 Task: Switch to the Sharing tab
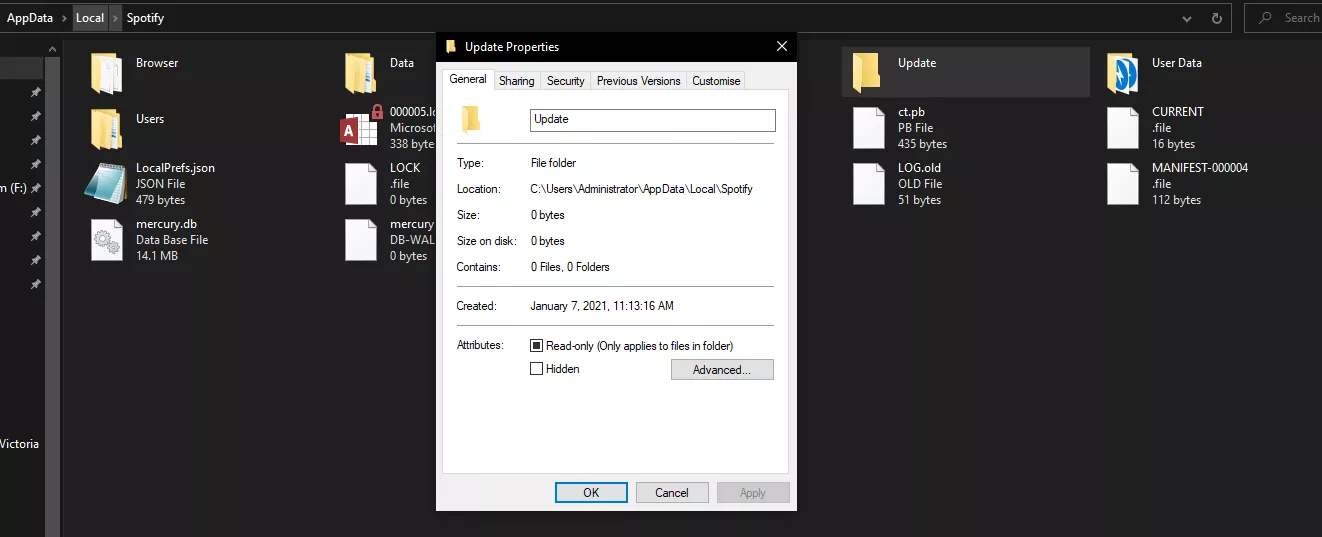pos(517,81)
